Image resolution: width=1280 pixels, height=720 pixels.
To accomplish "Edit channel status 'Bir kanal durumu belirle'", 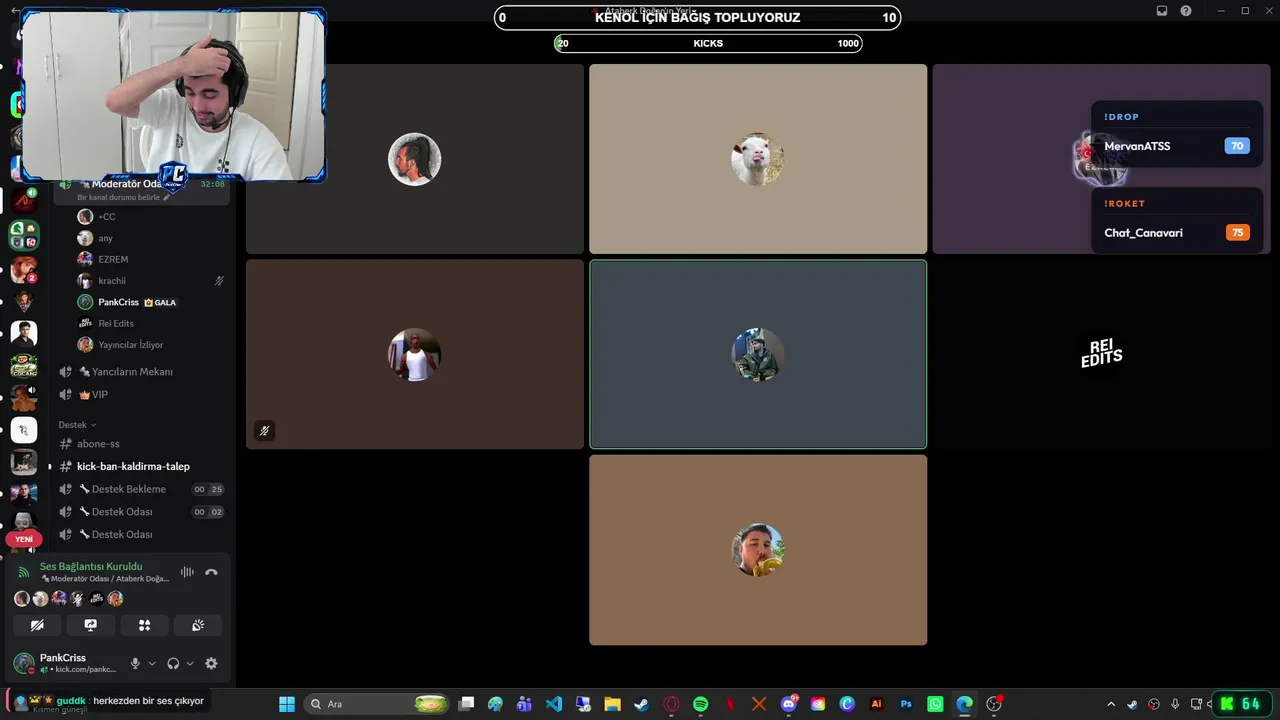I will coord(123,197).
